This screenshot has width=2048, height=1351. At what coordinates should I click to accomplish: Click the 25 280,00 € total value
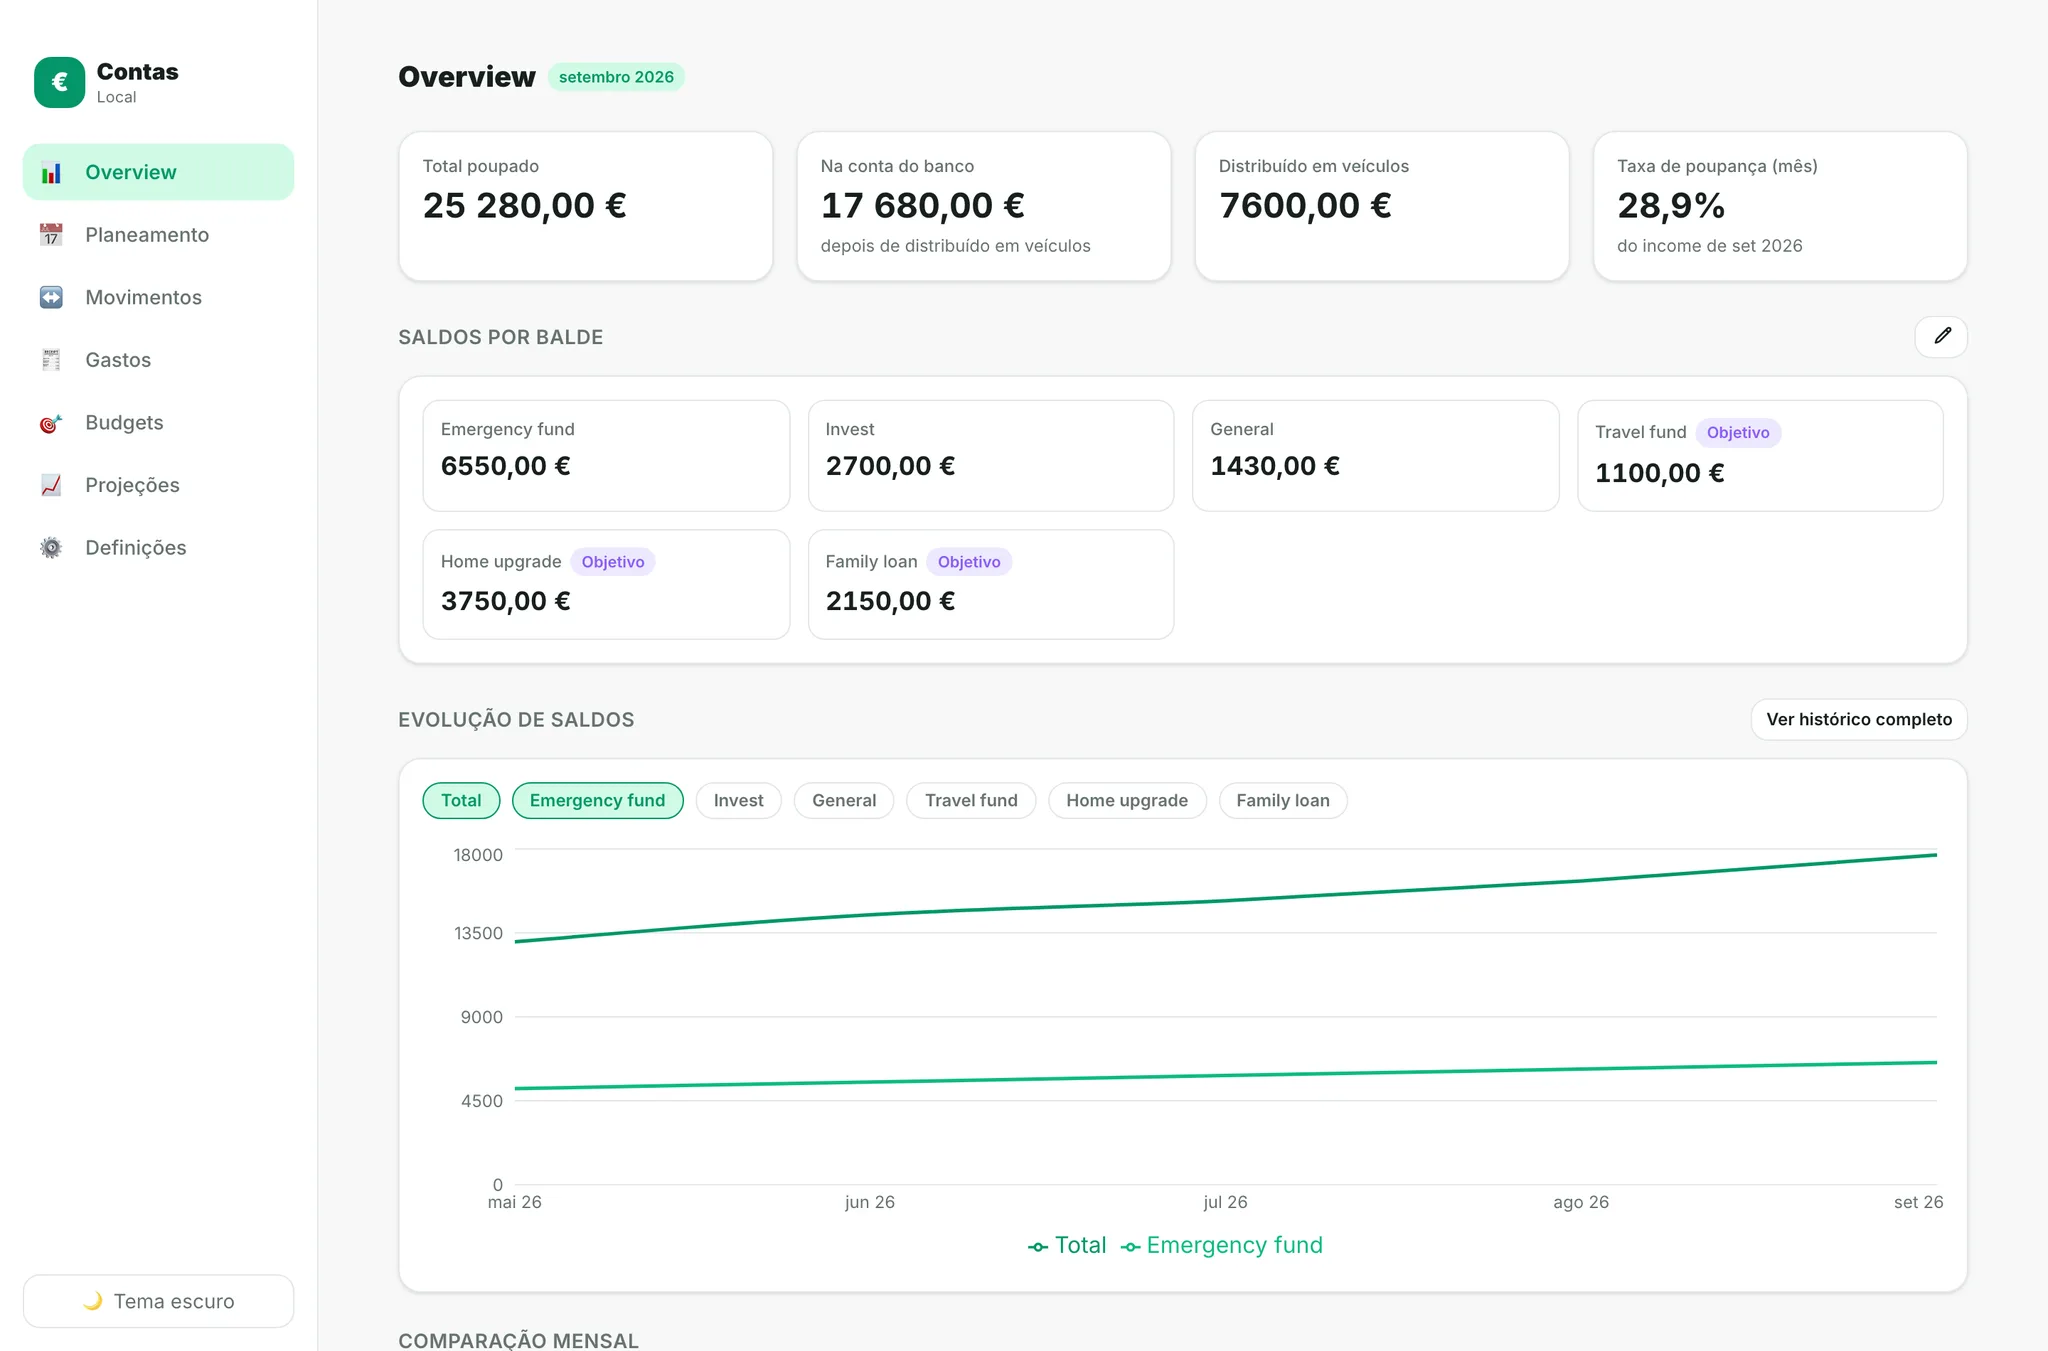click(525, 206)
